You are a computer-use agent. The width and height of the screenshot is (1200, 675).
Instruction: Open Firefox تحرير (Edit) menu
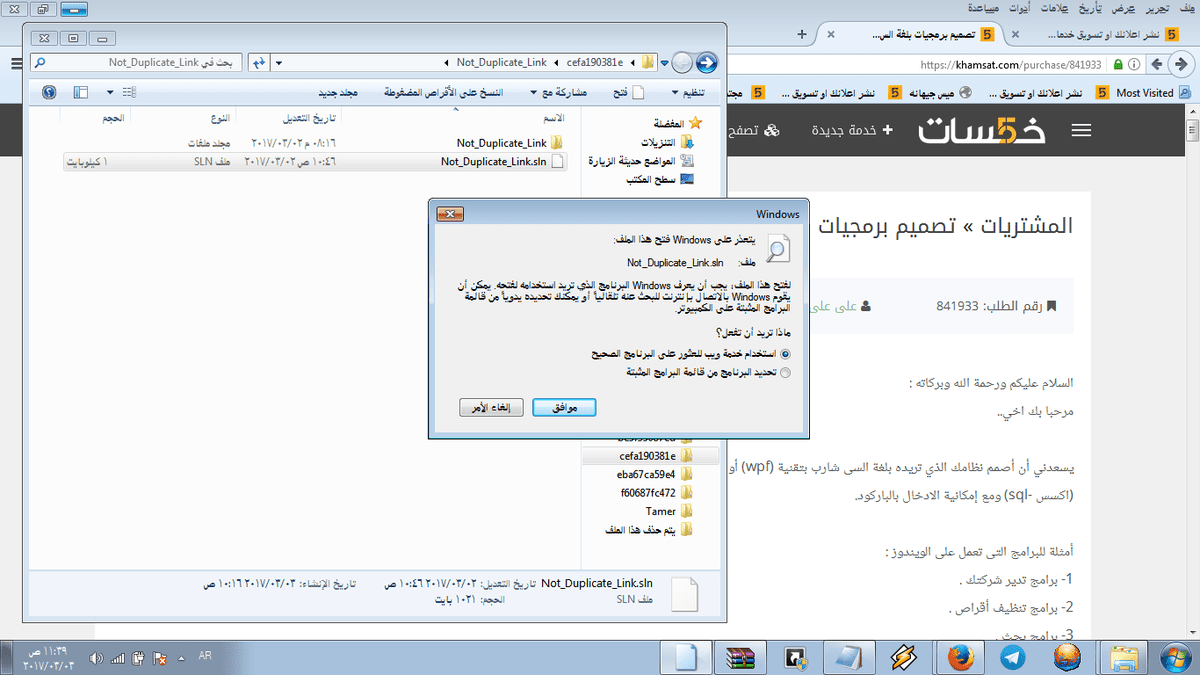click(1155, 8)
